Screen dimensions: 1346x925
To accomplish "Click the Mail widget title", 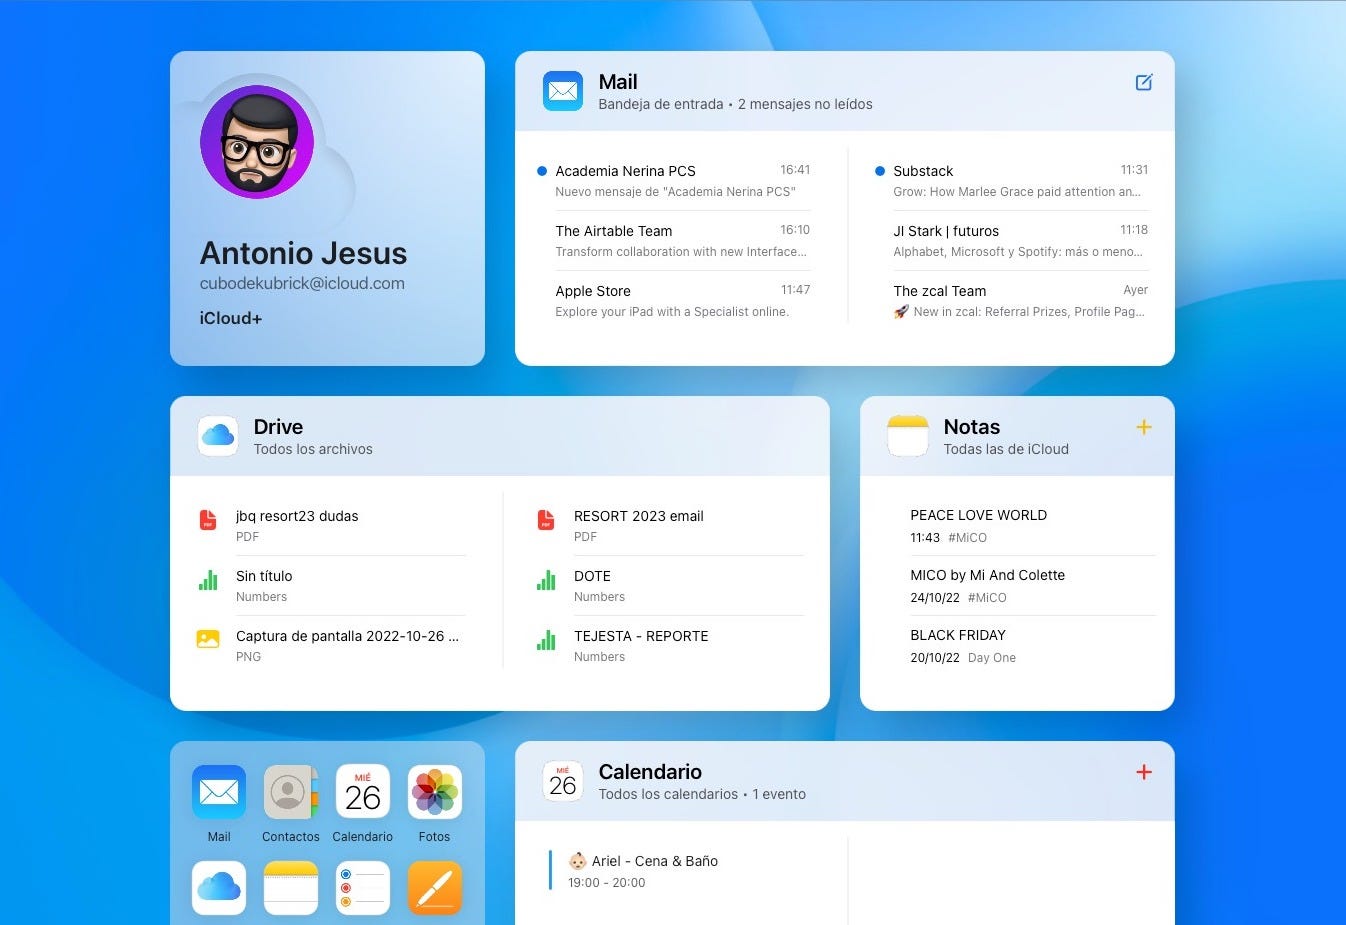I will (x=618, y=82).
